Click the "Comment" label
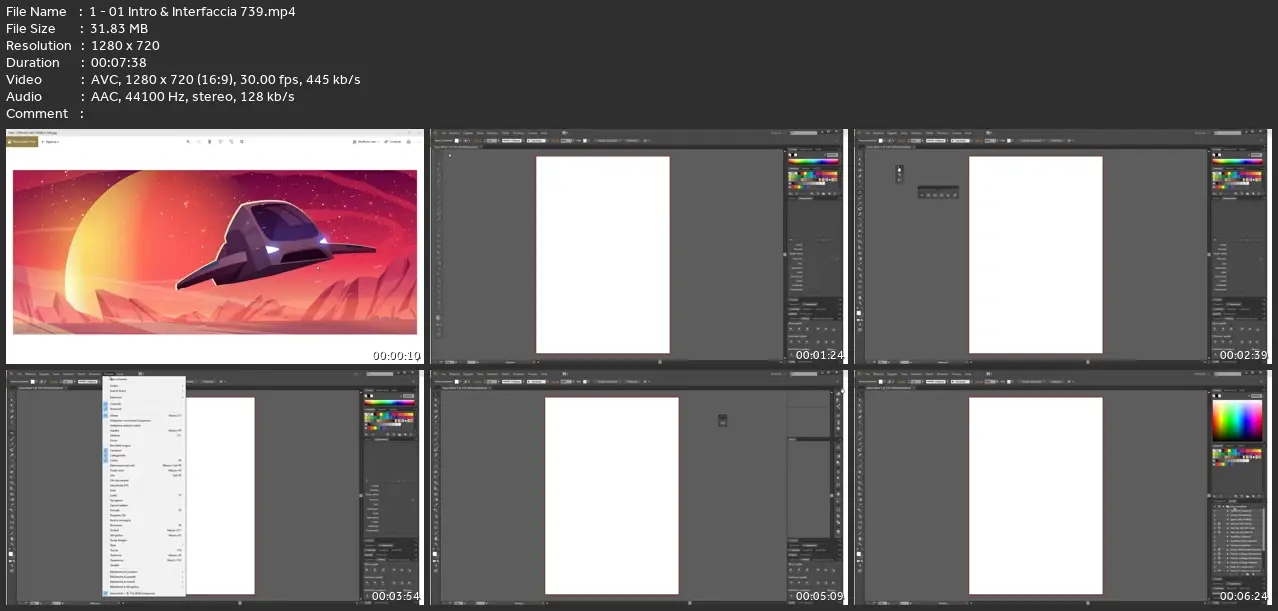Screen dimensions: 1278x611 tap(37, 114)
